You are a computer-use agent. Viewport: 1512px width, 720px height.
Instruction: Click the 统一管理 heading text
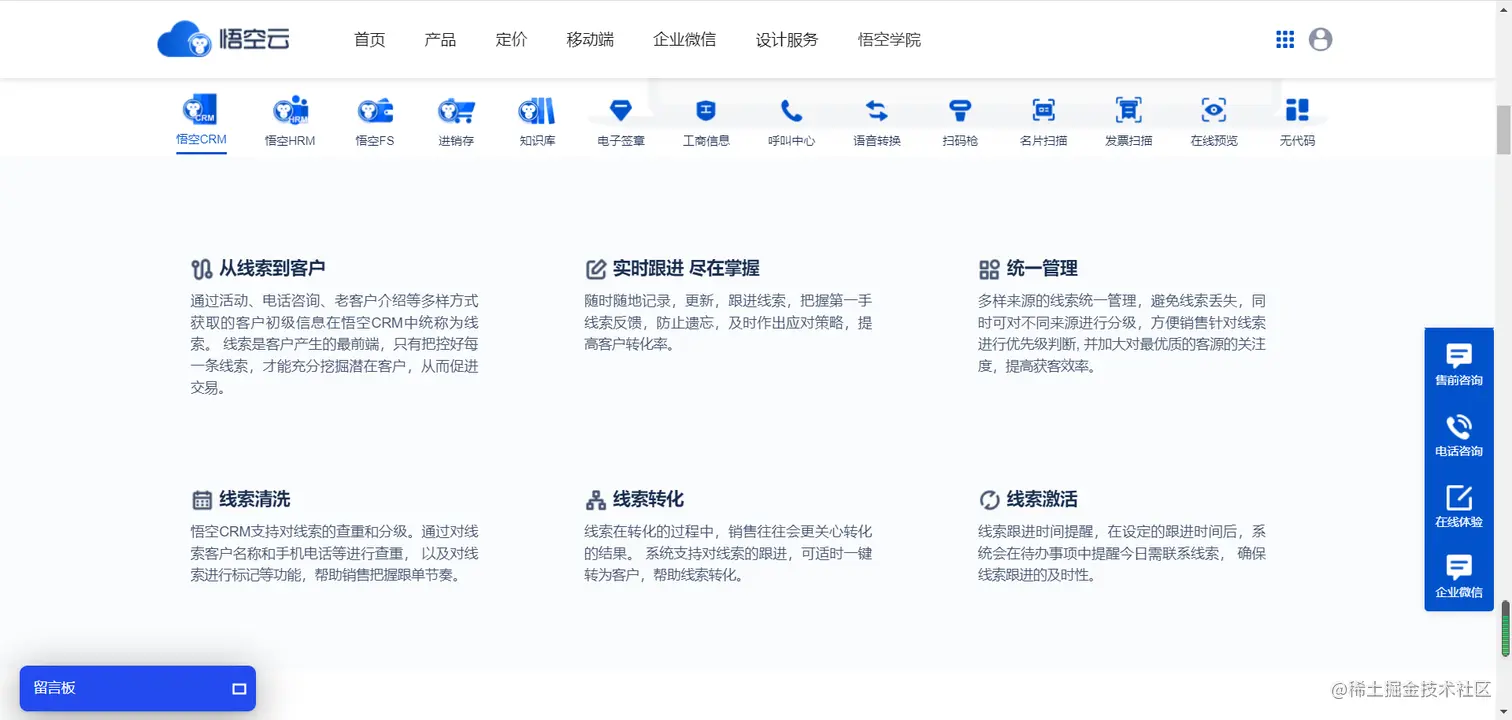pos(1042,268)
